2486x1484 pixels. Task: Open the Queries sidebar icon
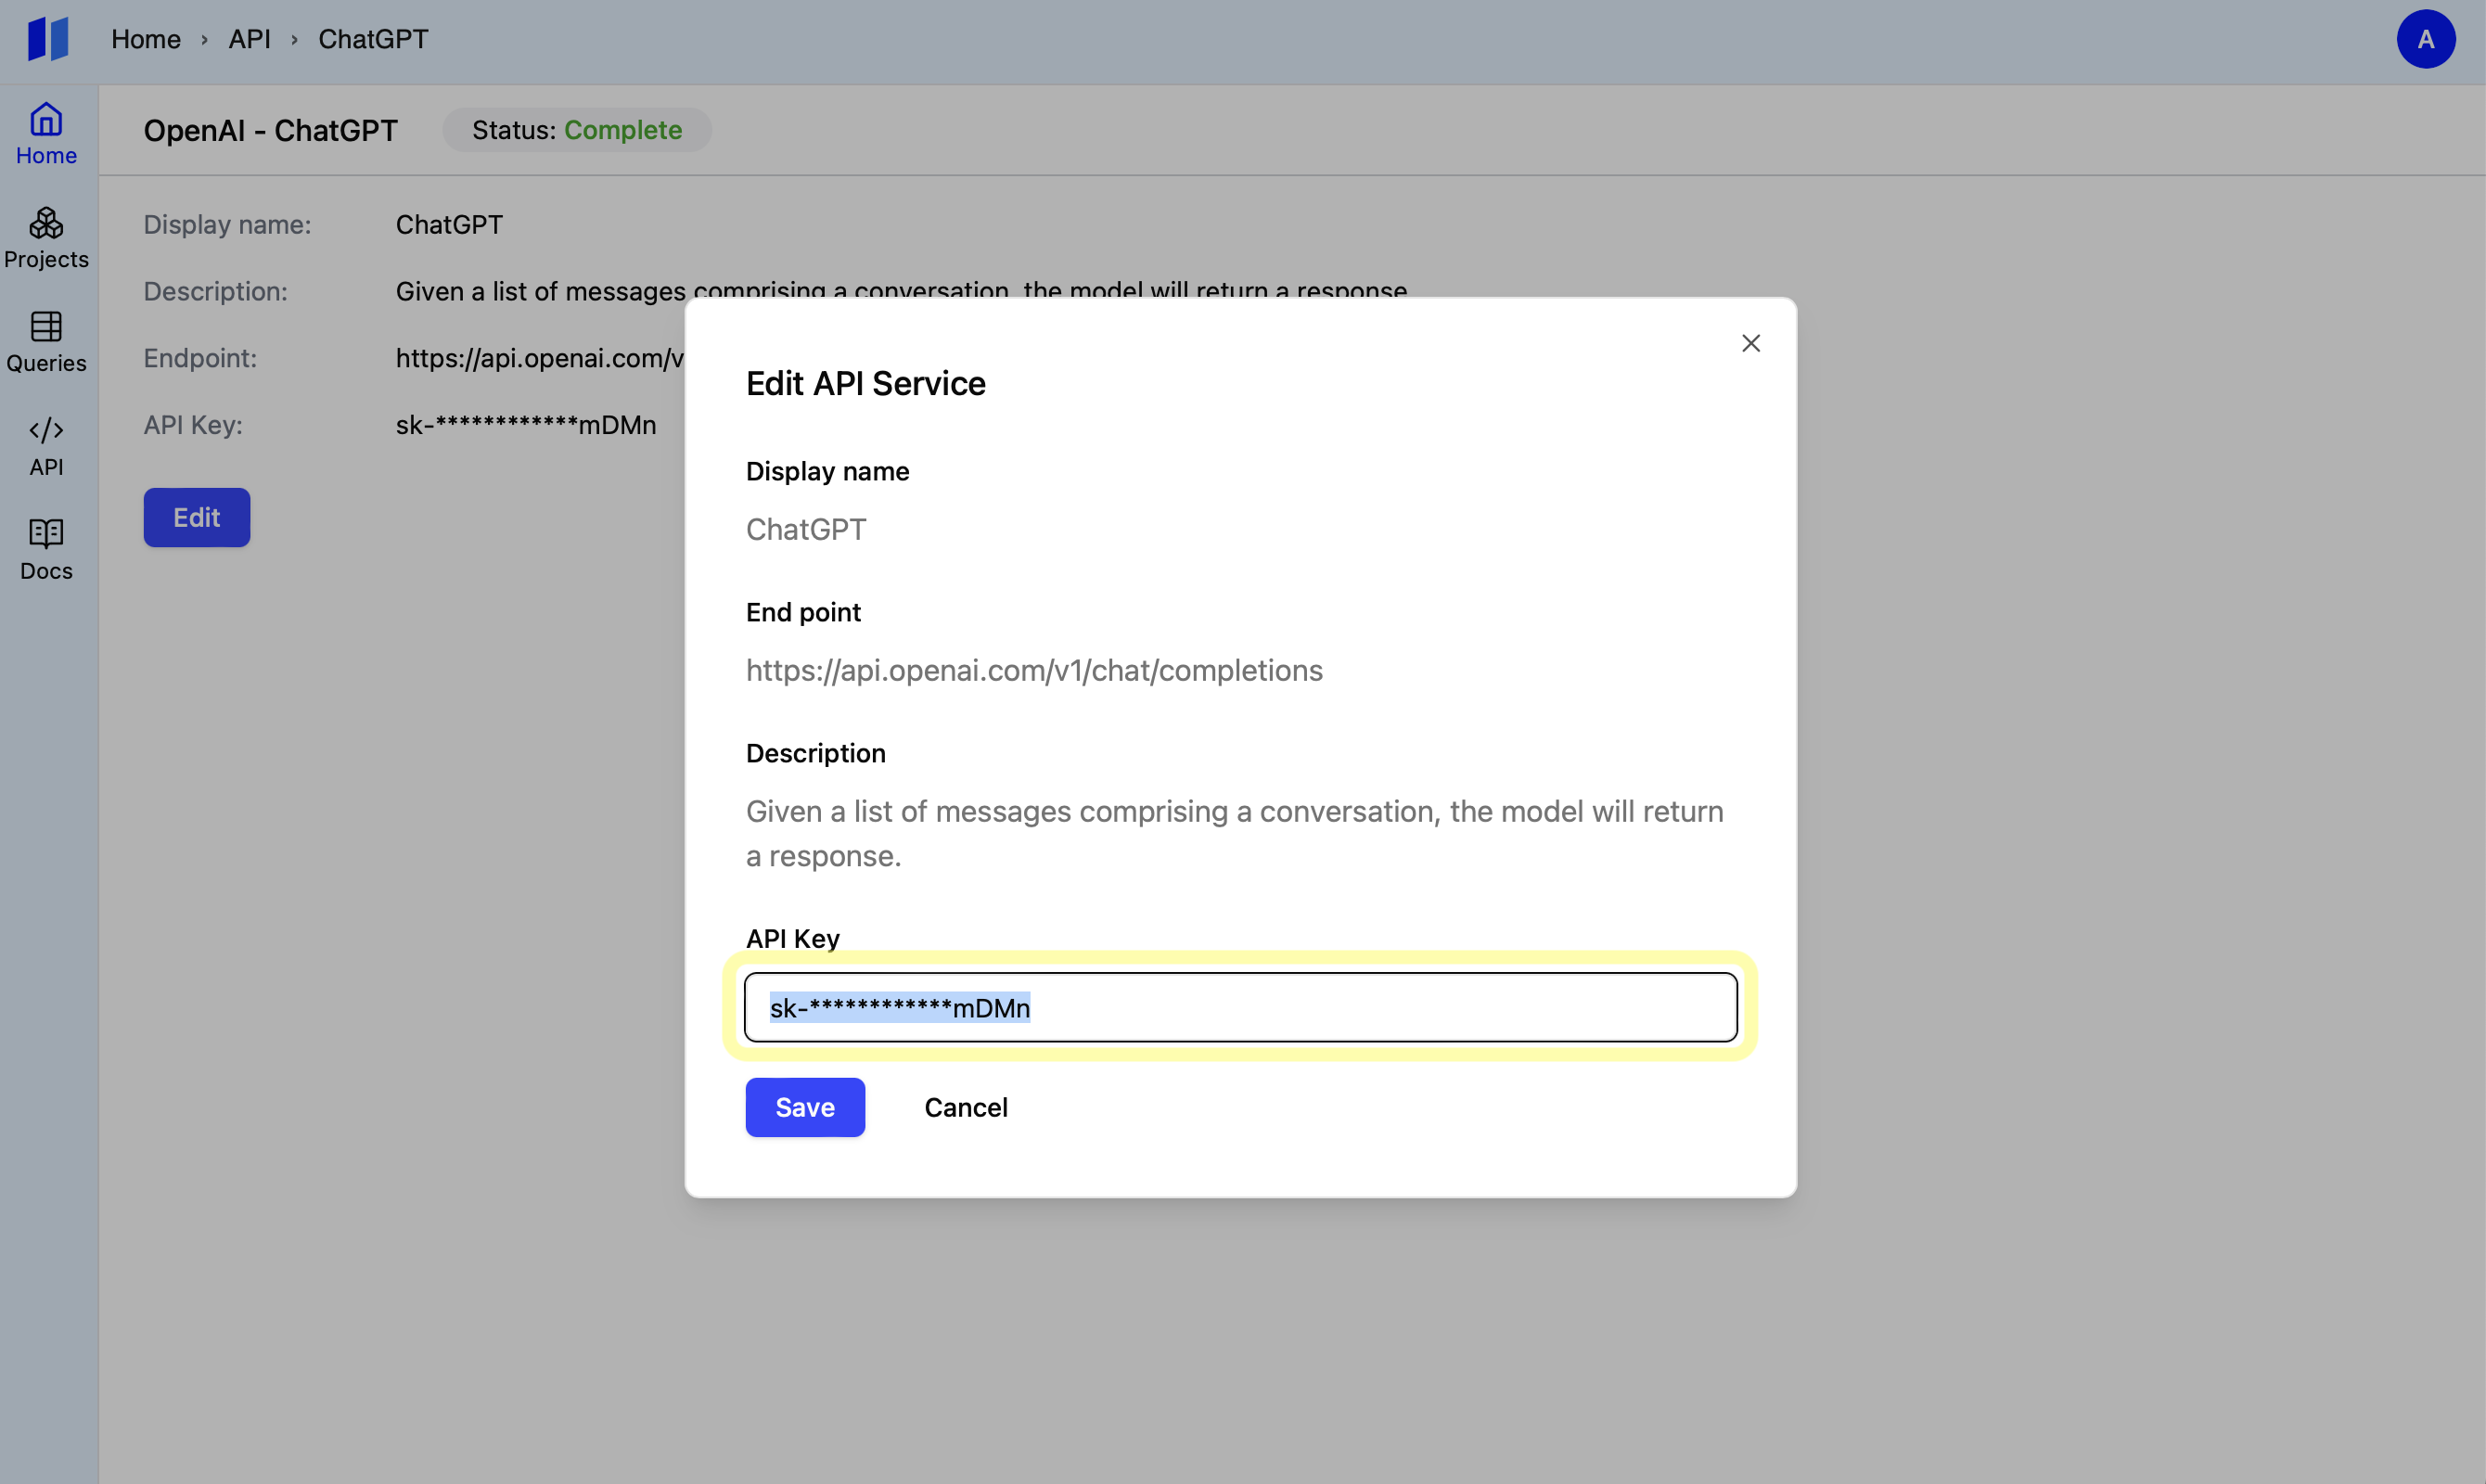[46, 342]
